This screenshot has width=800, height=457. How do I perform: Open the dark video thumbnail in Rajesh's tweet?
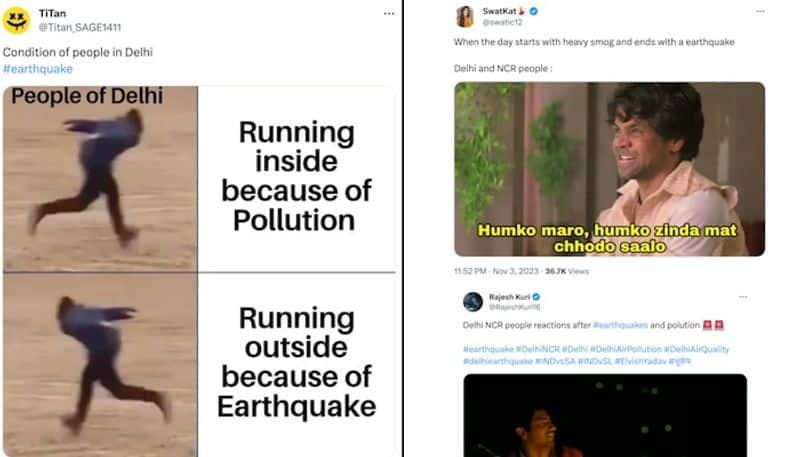(x=606, y=415)
